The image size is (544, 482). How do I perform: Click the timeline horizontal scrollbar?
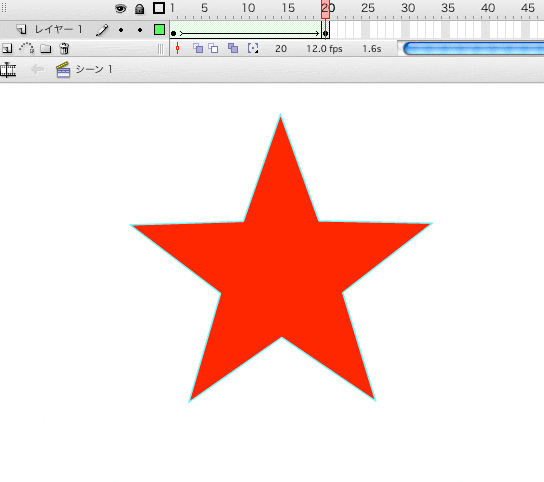coord(473,49)
